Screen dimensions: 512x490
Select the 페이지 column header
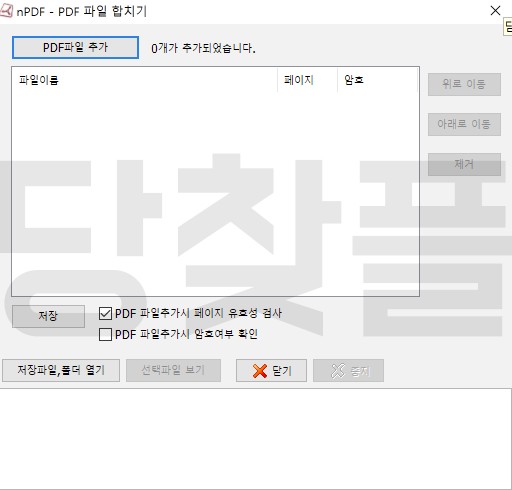click(307, 80)
